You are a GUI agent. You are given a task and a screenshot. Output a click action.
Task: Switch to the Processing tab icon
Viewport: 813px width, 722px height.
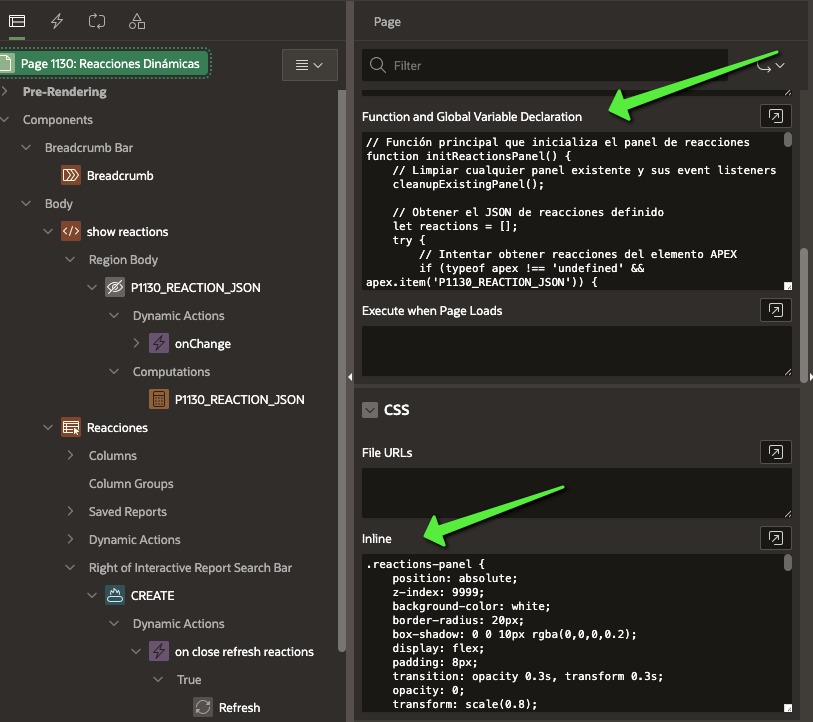pyautogui.click(x=97, y=21)
